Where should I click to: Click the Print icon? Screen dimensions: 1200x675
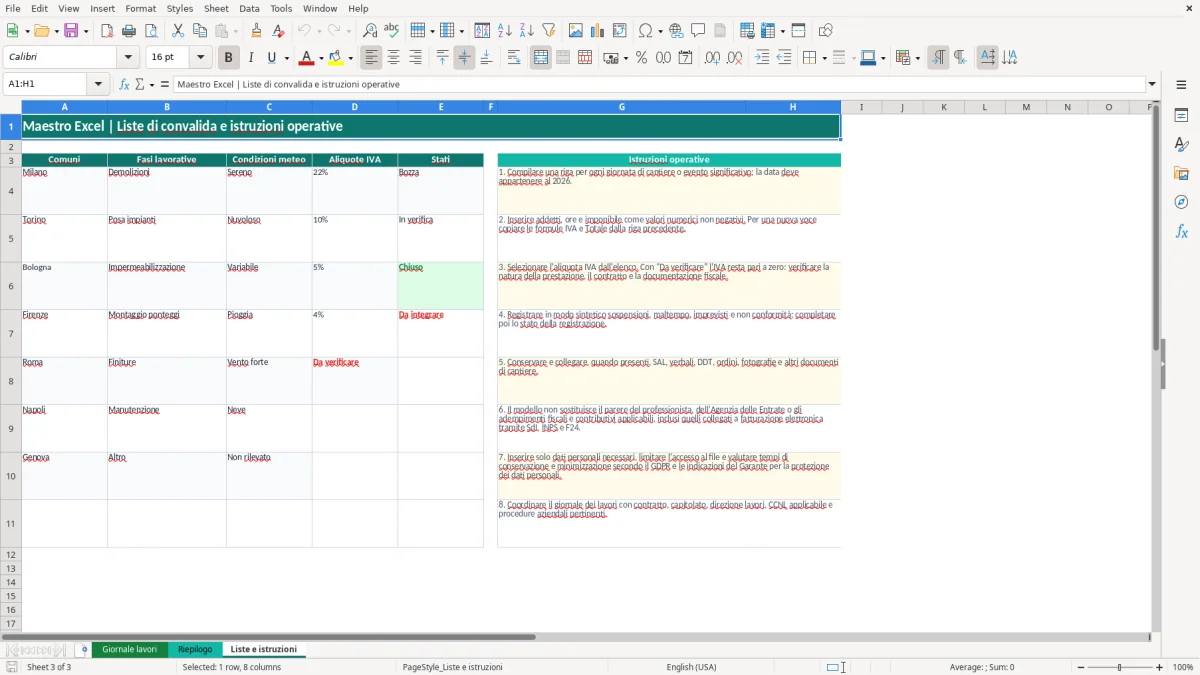[x=129, y=31]
